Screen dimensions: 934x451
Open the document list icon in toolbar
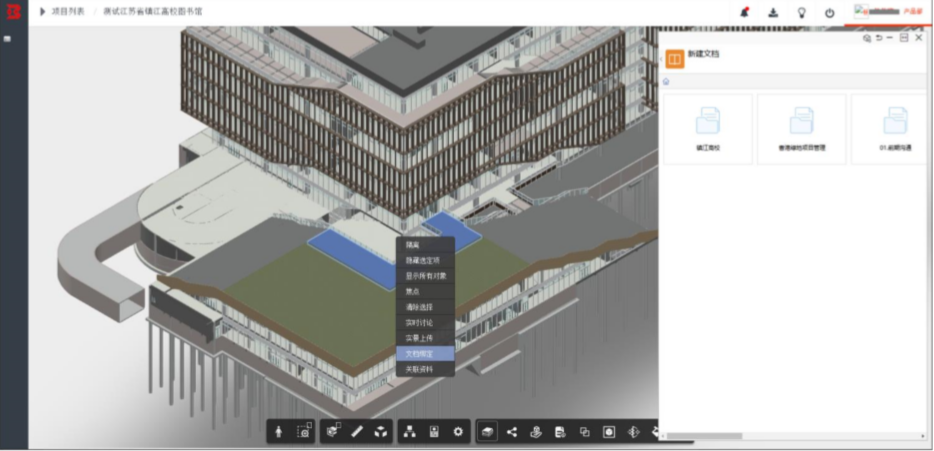coord(560,432)
